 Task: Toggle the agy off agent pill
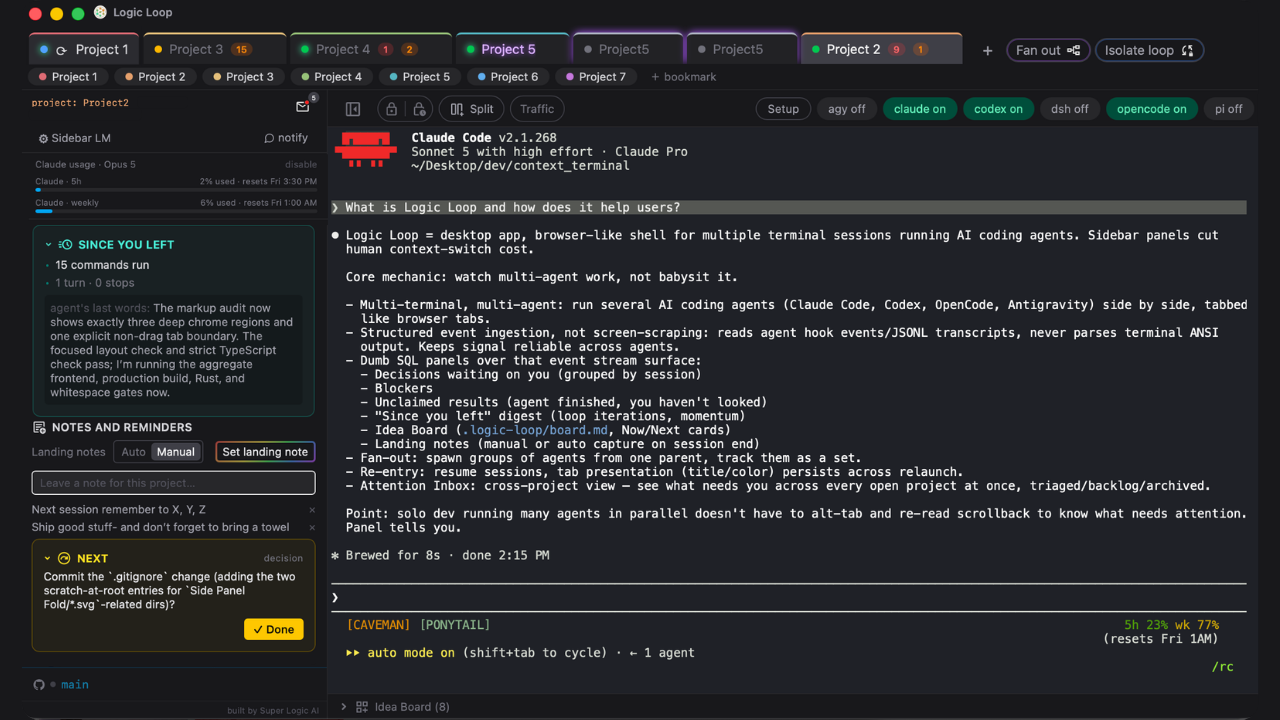point(847,109)
